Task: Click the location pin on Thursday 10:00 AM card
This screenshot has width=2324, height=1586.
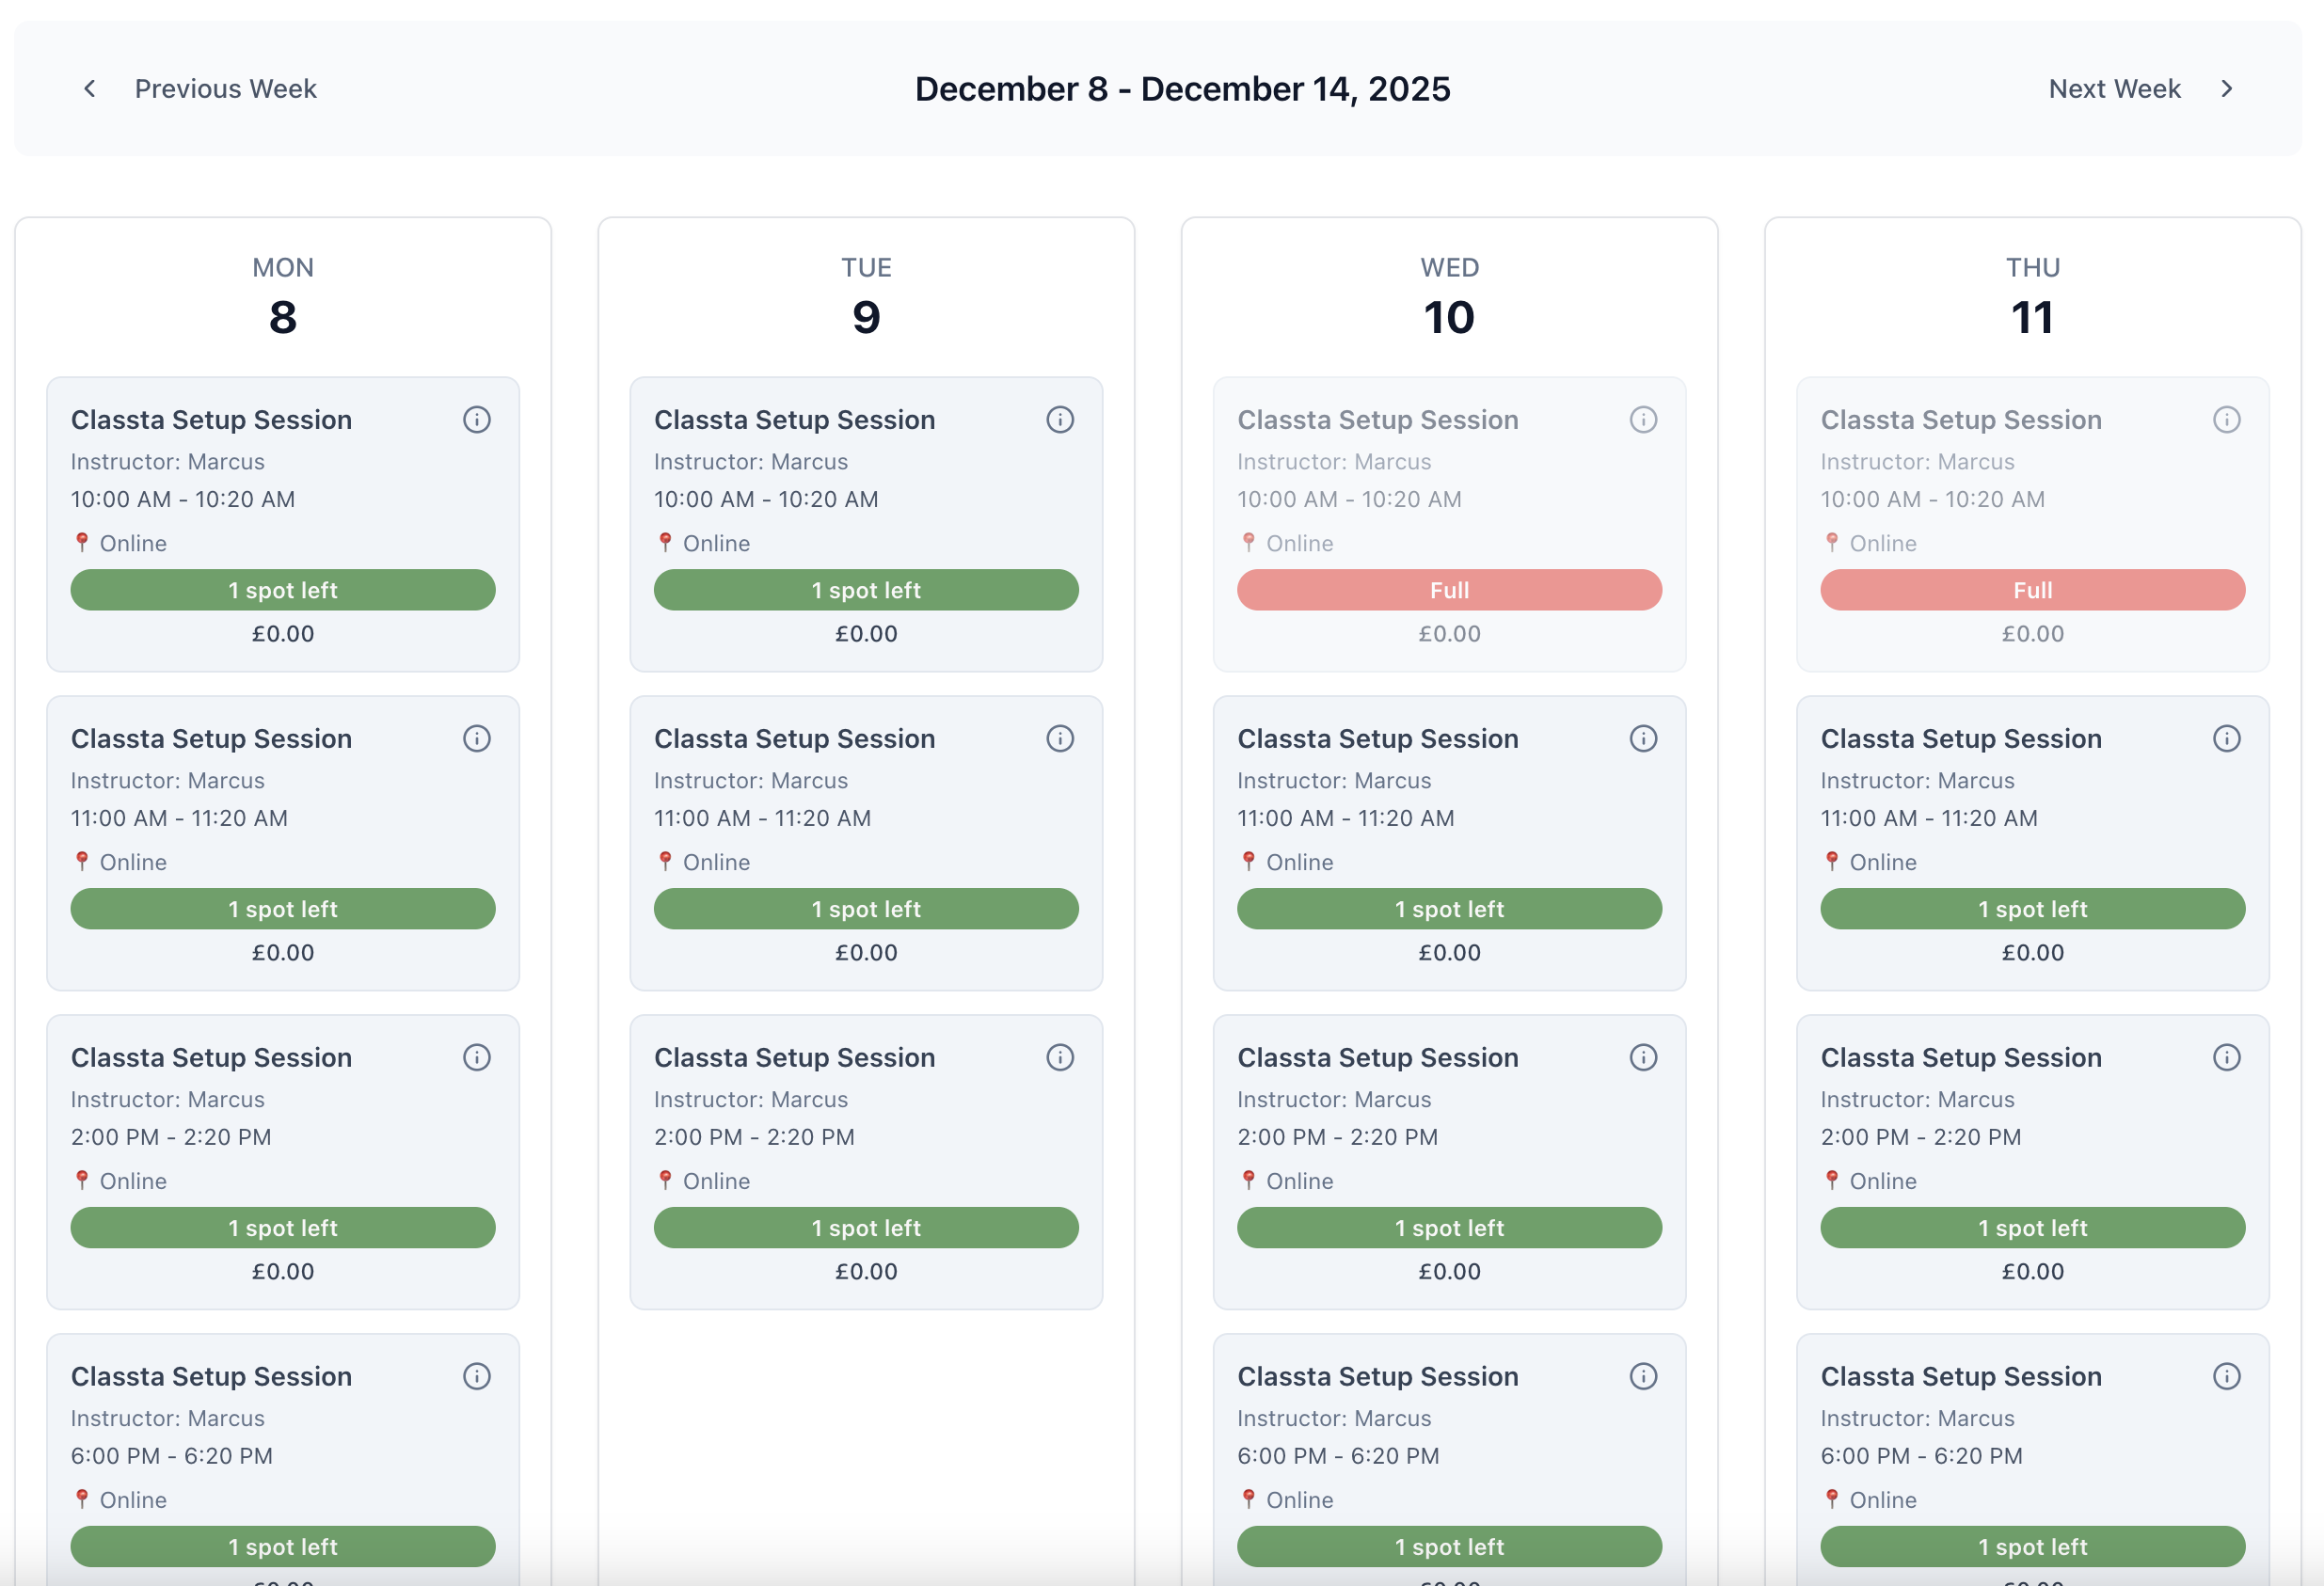Action: 1832,543
